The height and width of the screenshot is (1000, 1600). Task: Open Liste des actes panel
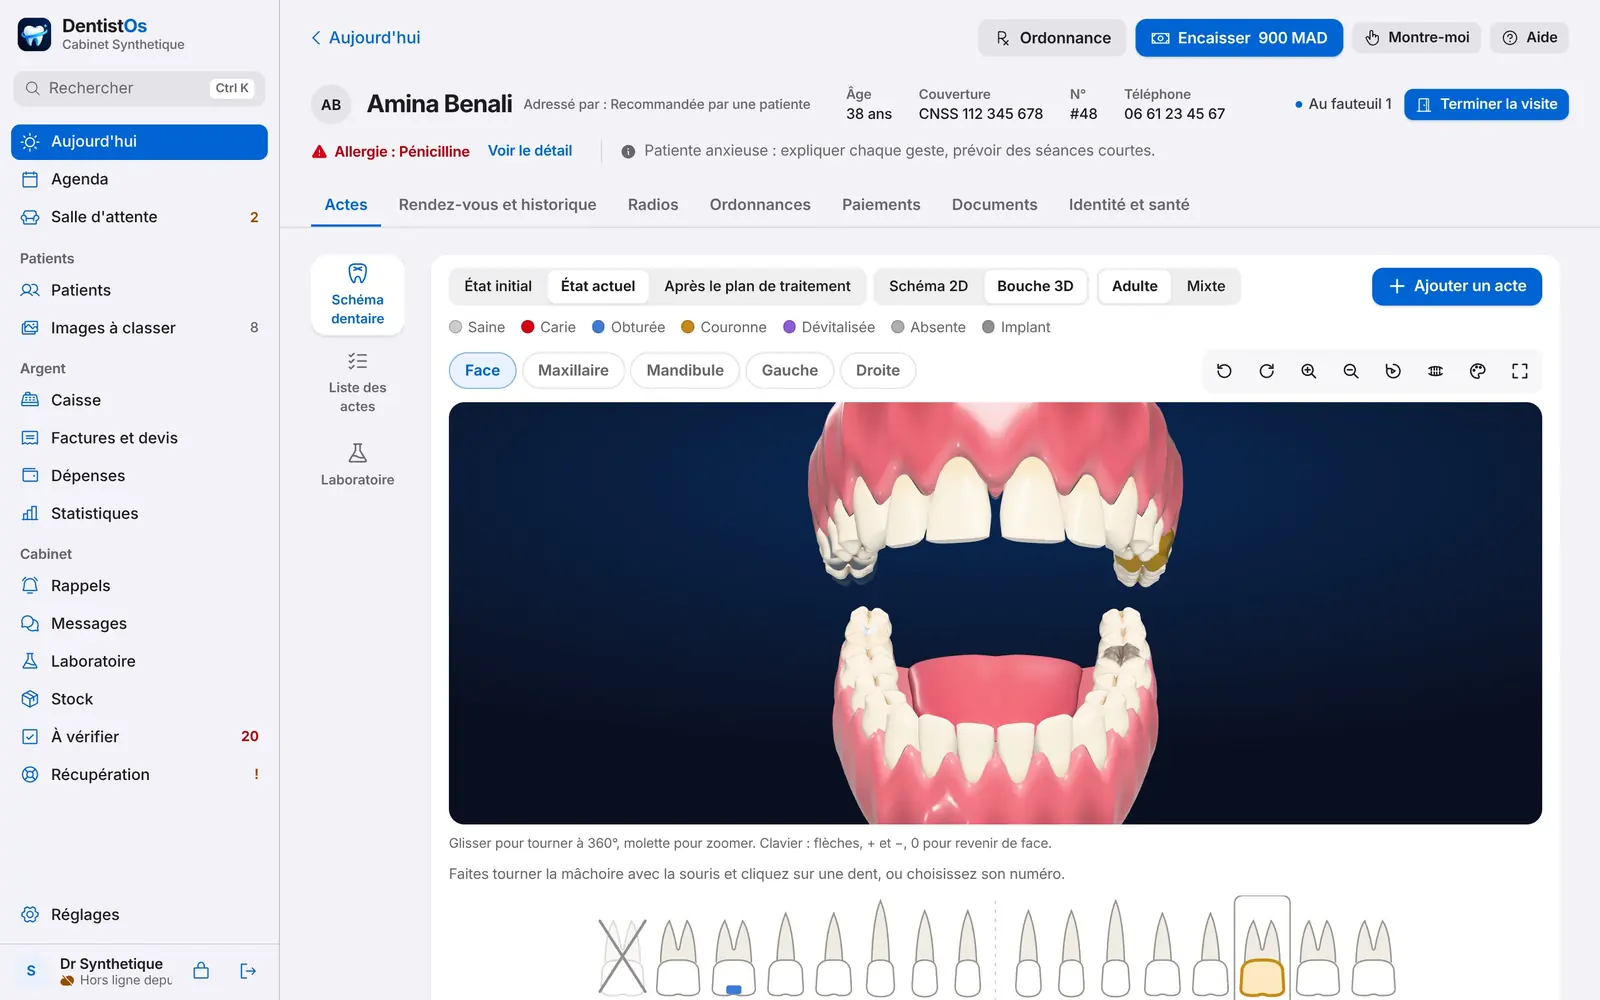point(357,383)
